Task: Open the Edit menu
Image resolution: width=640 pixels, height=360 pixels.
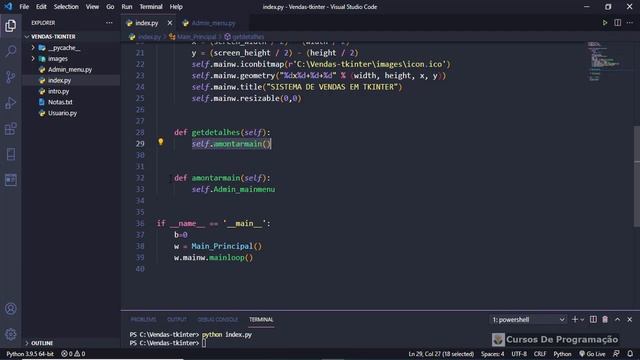Action: (41, 7)
